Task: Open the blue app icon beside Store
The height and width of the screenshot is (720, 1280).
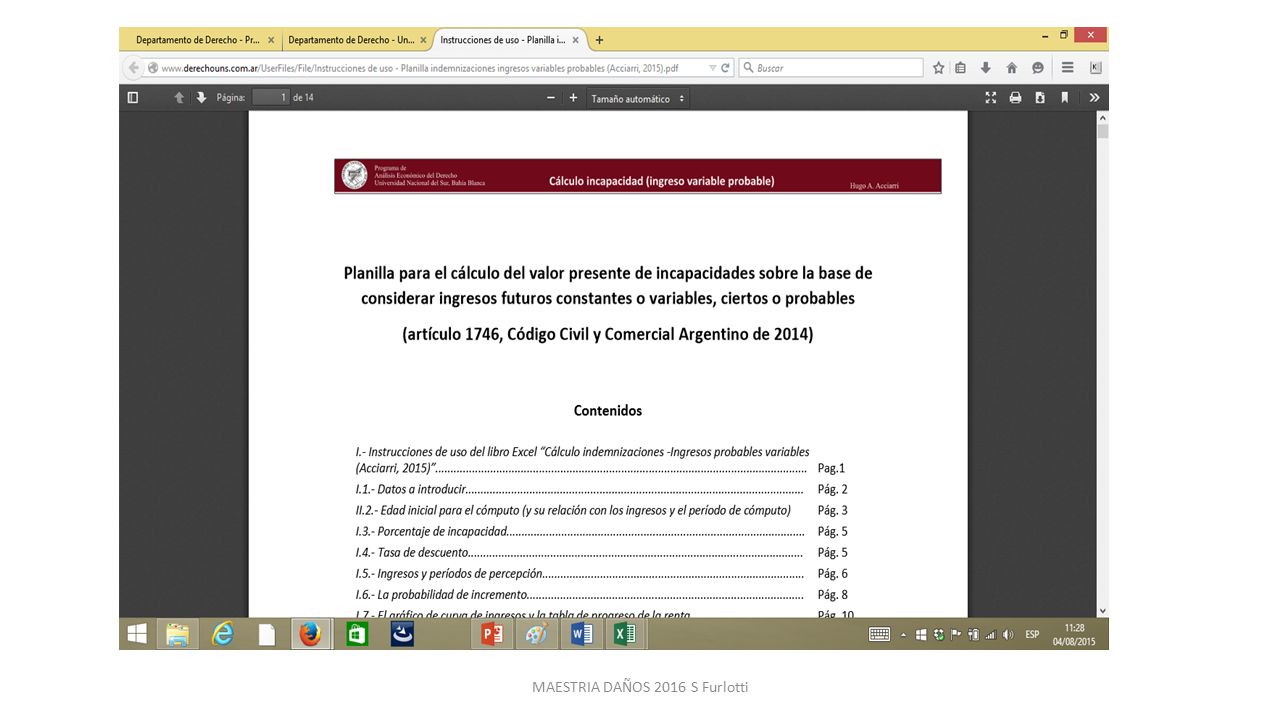Action: (402, 634)
